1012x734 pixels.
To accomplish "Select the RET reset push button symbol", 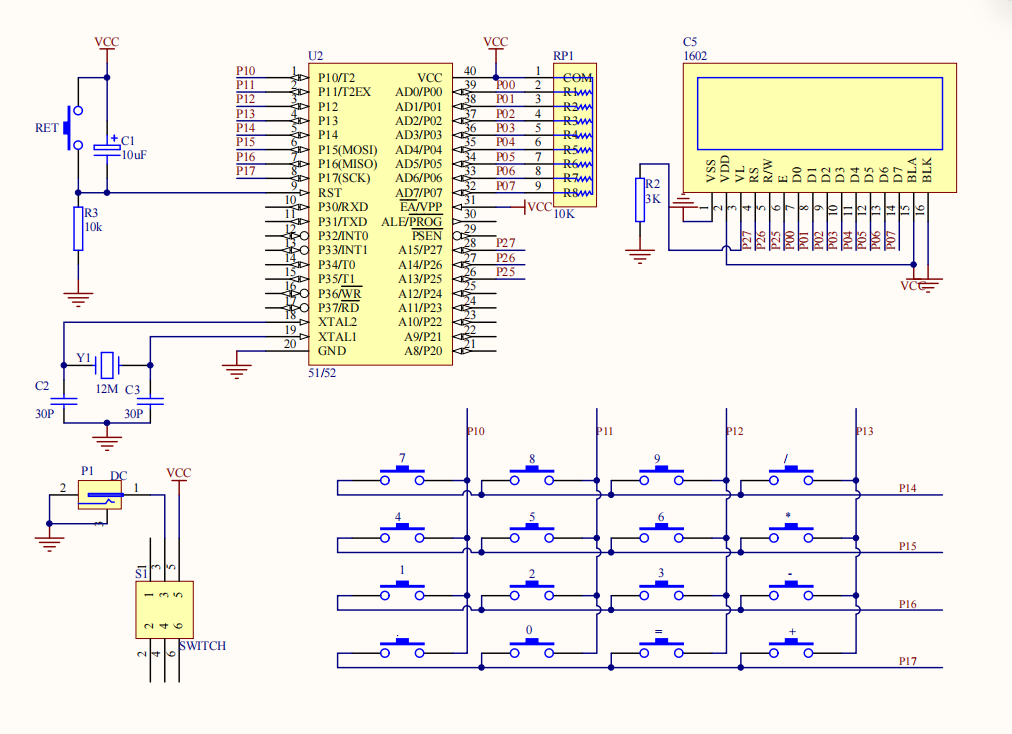I will (74, 128).
